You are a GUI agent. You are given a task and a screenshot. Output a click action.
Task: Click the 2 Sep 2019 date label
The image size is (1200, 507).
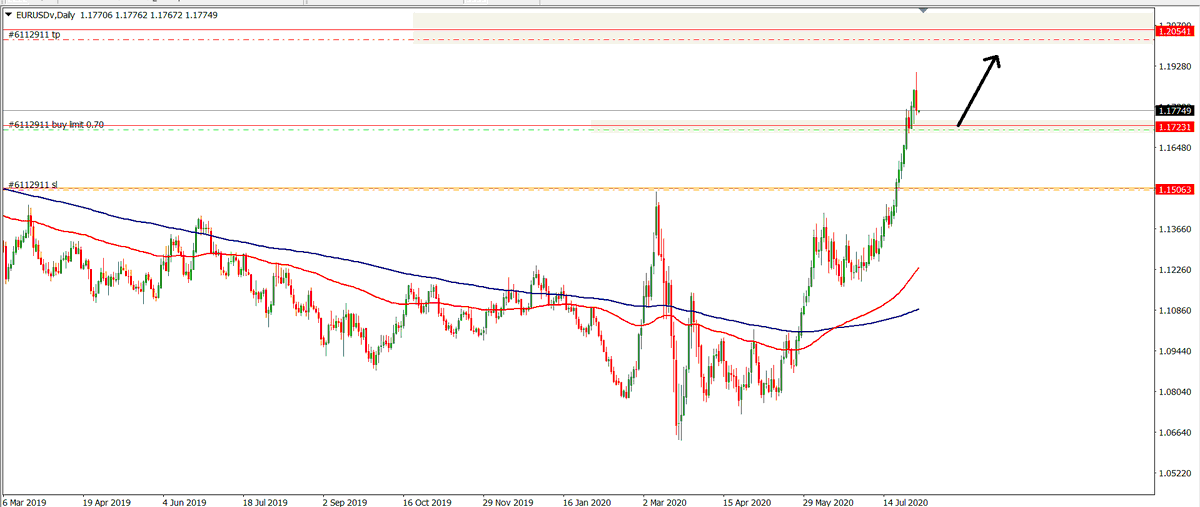click(346, 501)
